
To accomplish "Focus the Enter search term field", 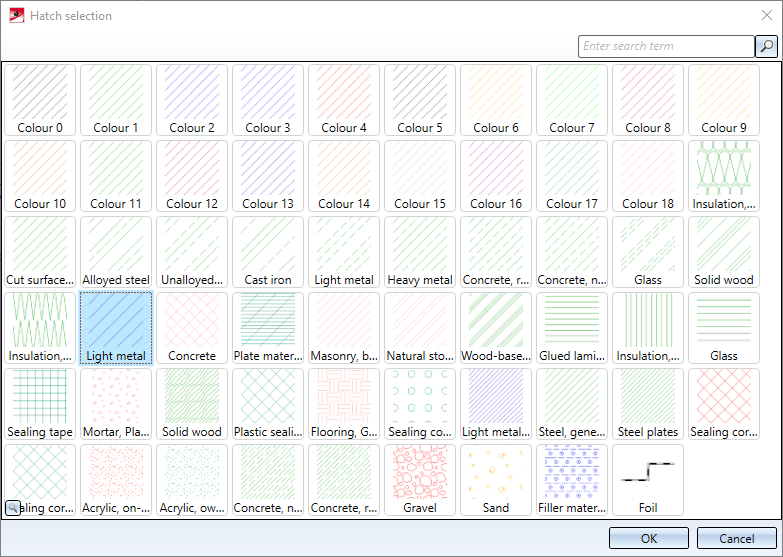I will tap(666, 46).
